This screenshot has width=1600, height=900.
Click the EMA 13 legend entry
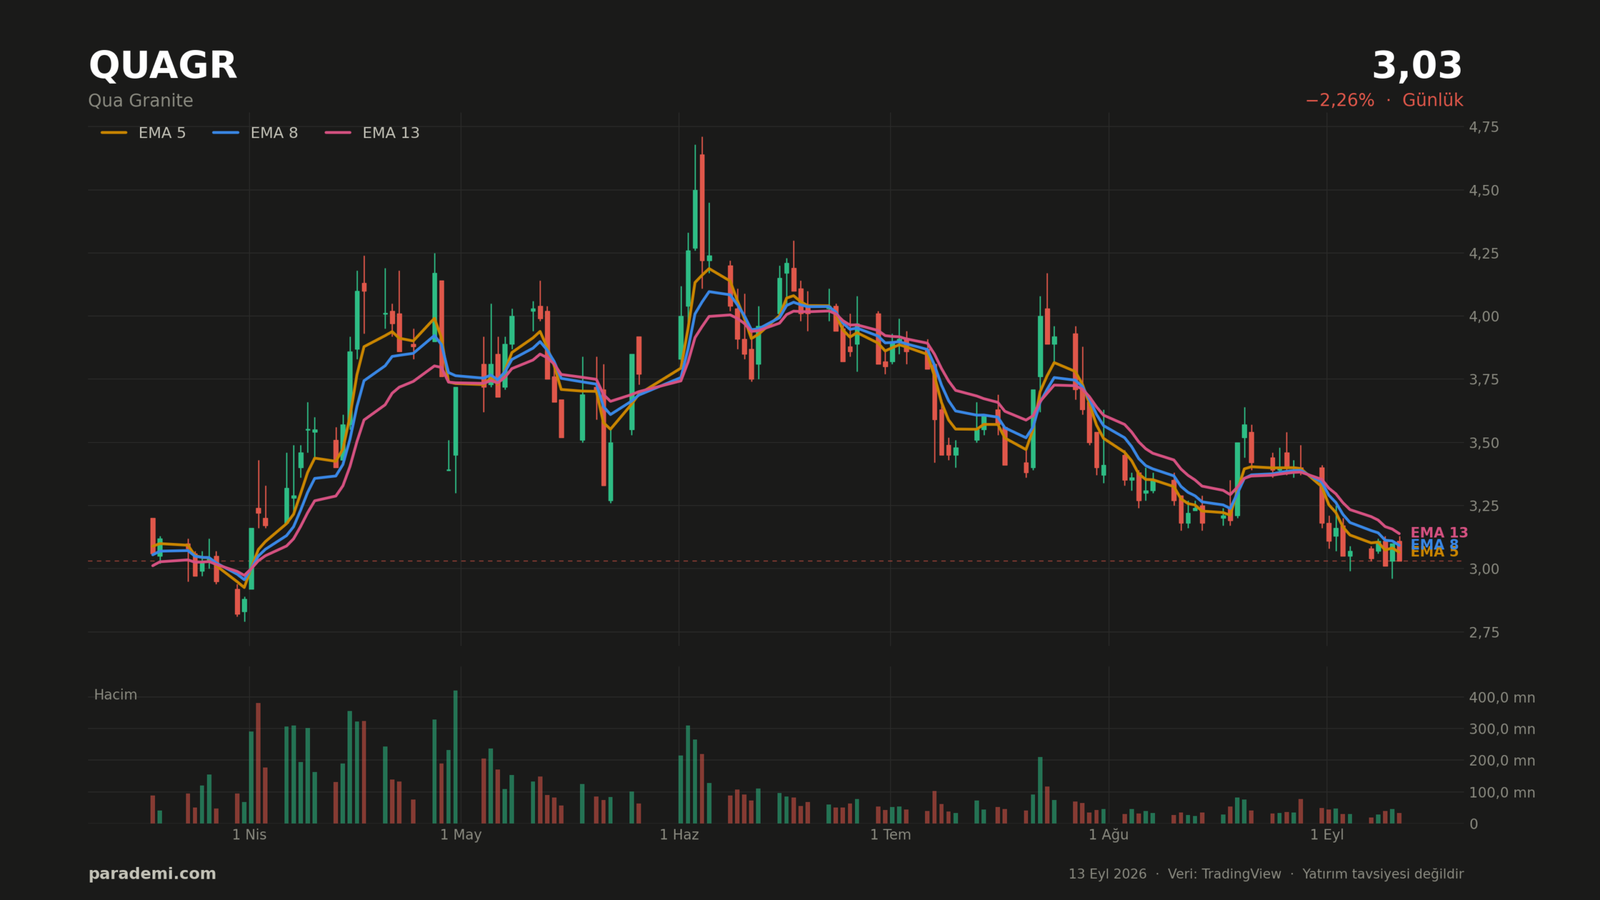372,133
